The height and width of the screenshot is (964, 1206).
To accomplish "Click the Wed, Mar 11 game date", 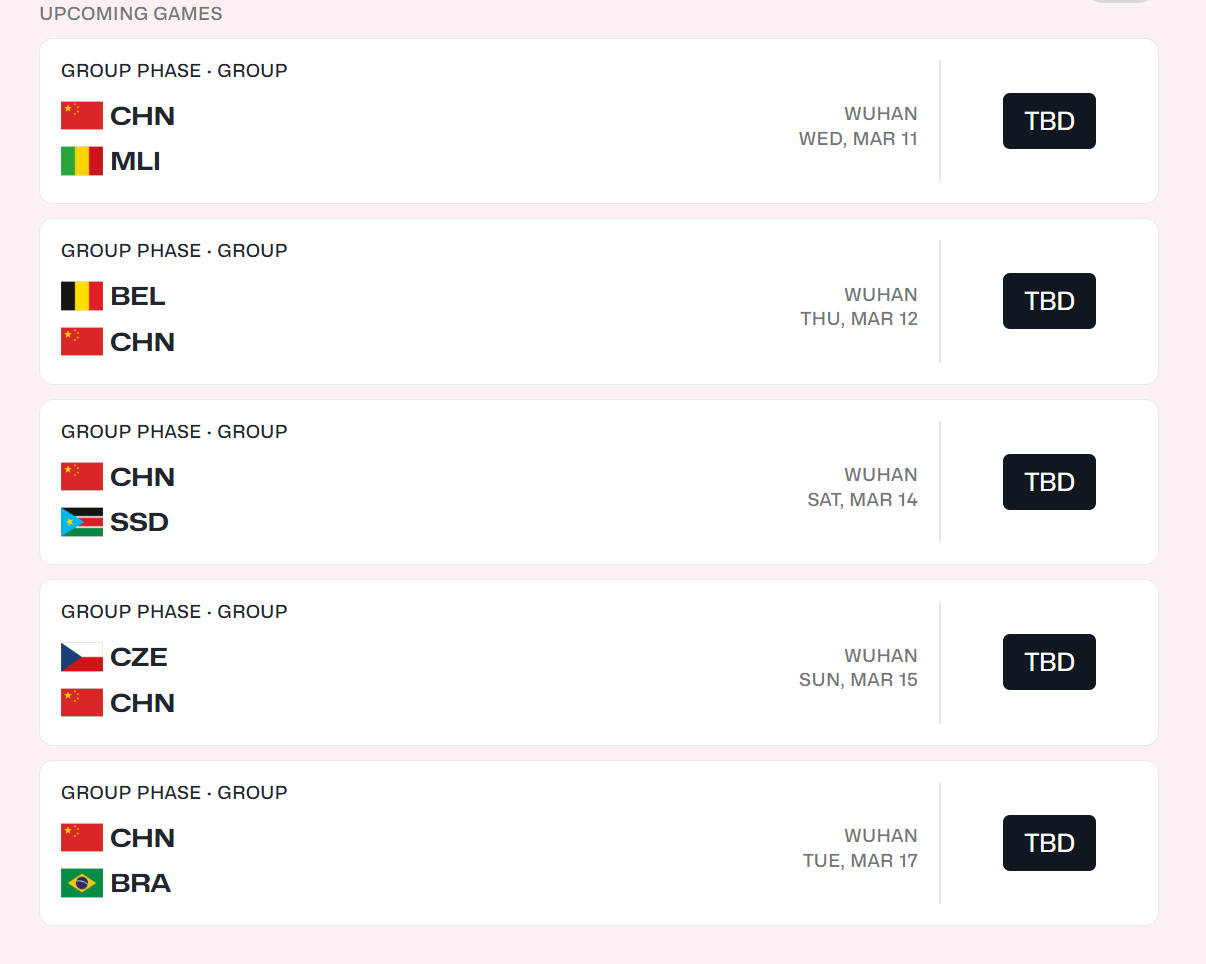I will (x=858, y=139).
